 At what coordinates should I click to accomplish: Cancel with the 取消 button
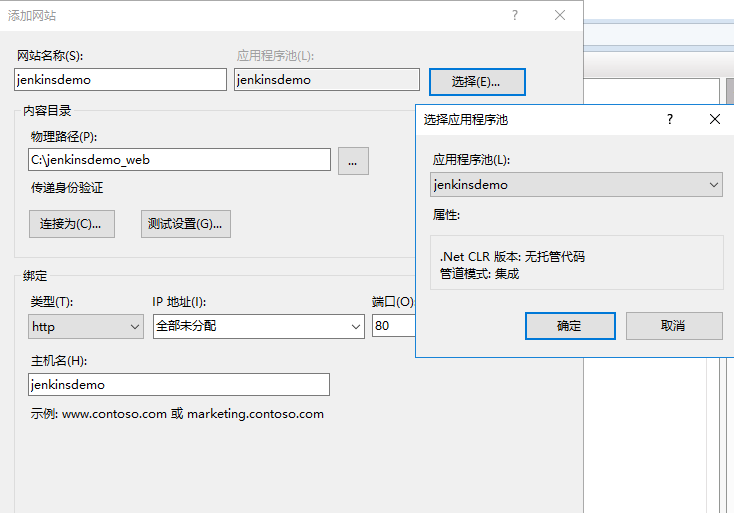(x=674, y=326)
